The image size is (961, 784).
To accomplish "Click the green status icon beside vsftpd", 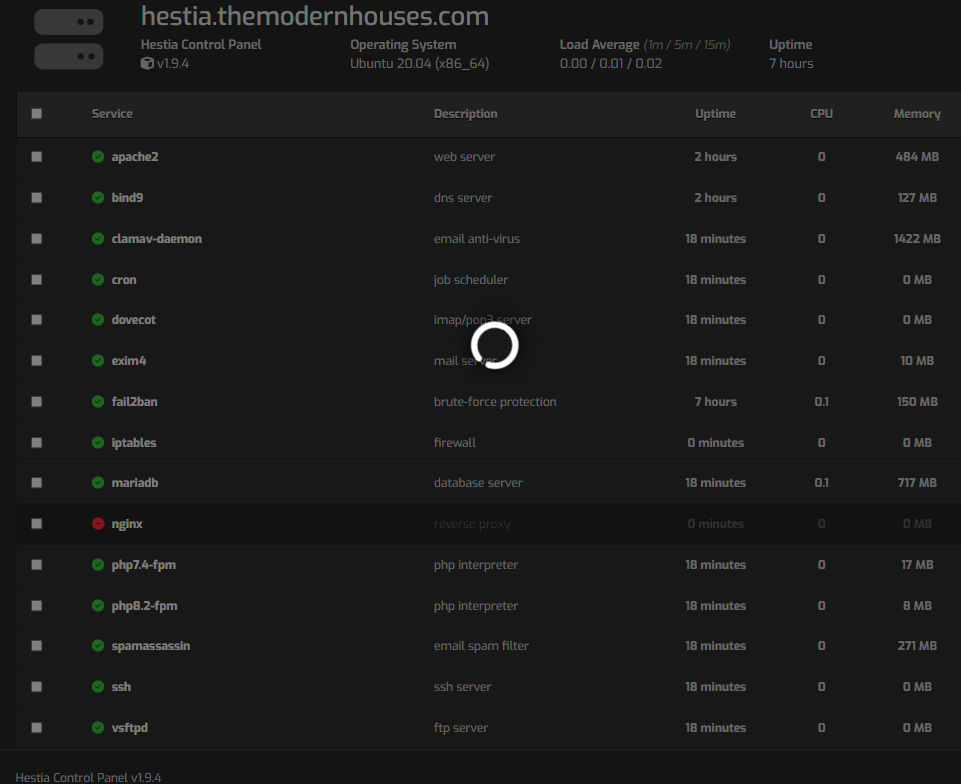I will point(98,728).
